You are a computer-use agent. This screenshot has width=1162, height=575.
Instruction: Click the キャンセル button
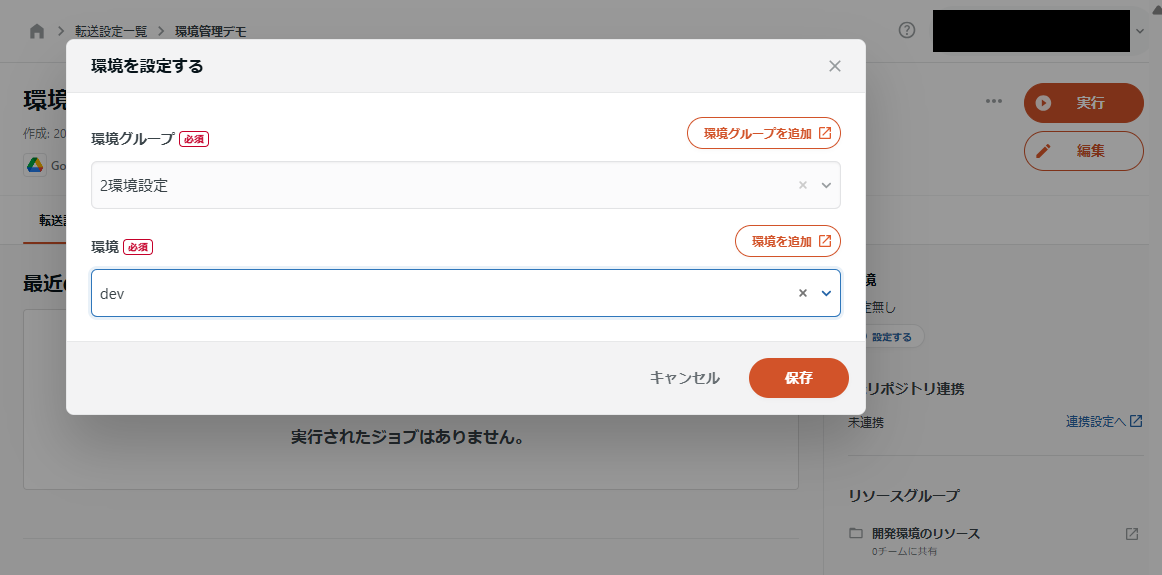coord(684,378)
